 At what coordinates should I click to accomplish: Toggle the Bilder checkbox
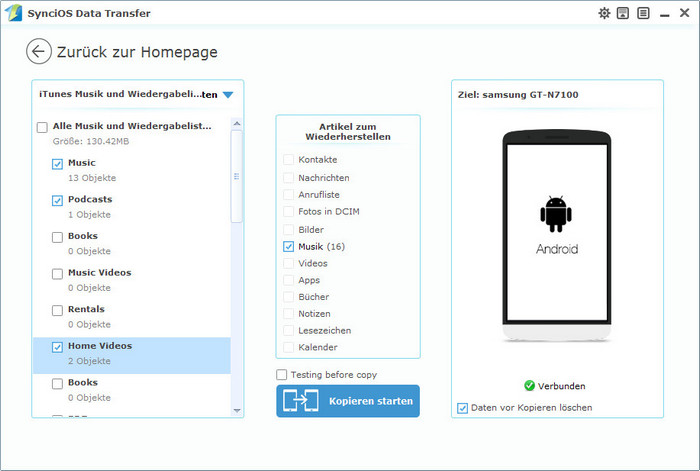click(x=288, y=230)
